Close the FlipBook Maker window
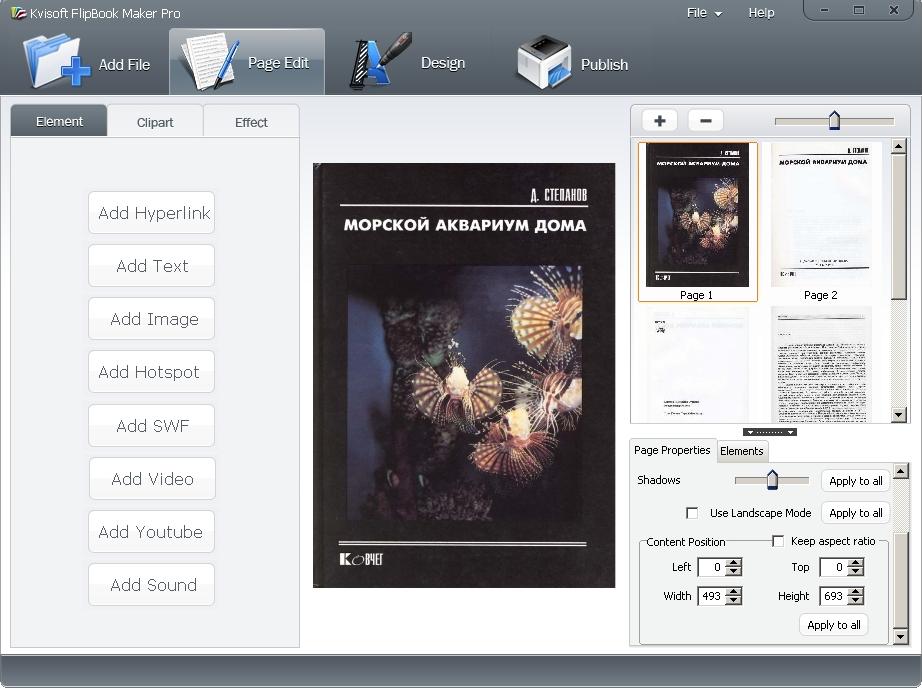The height and width of the screenshot is (689, 922). 894,10
